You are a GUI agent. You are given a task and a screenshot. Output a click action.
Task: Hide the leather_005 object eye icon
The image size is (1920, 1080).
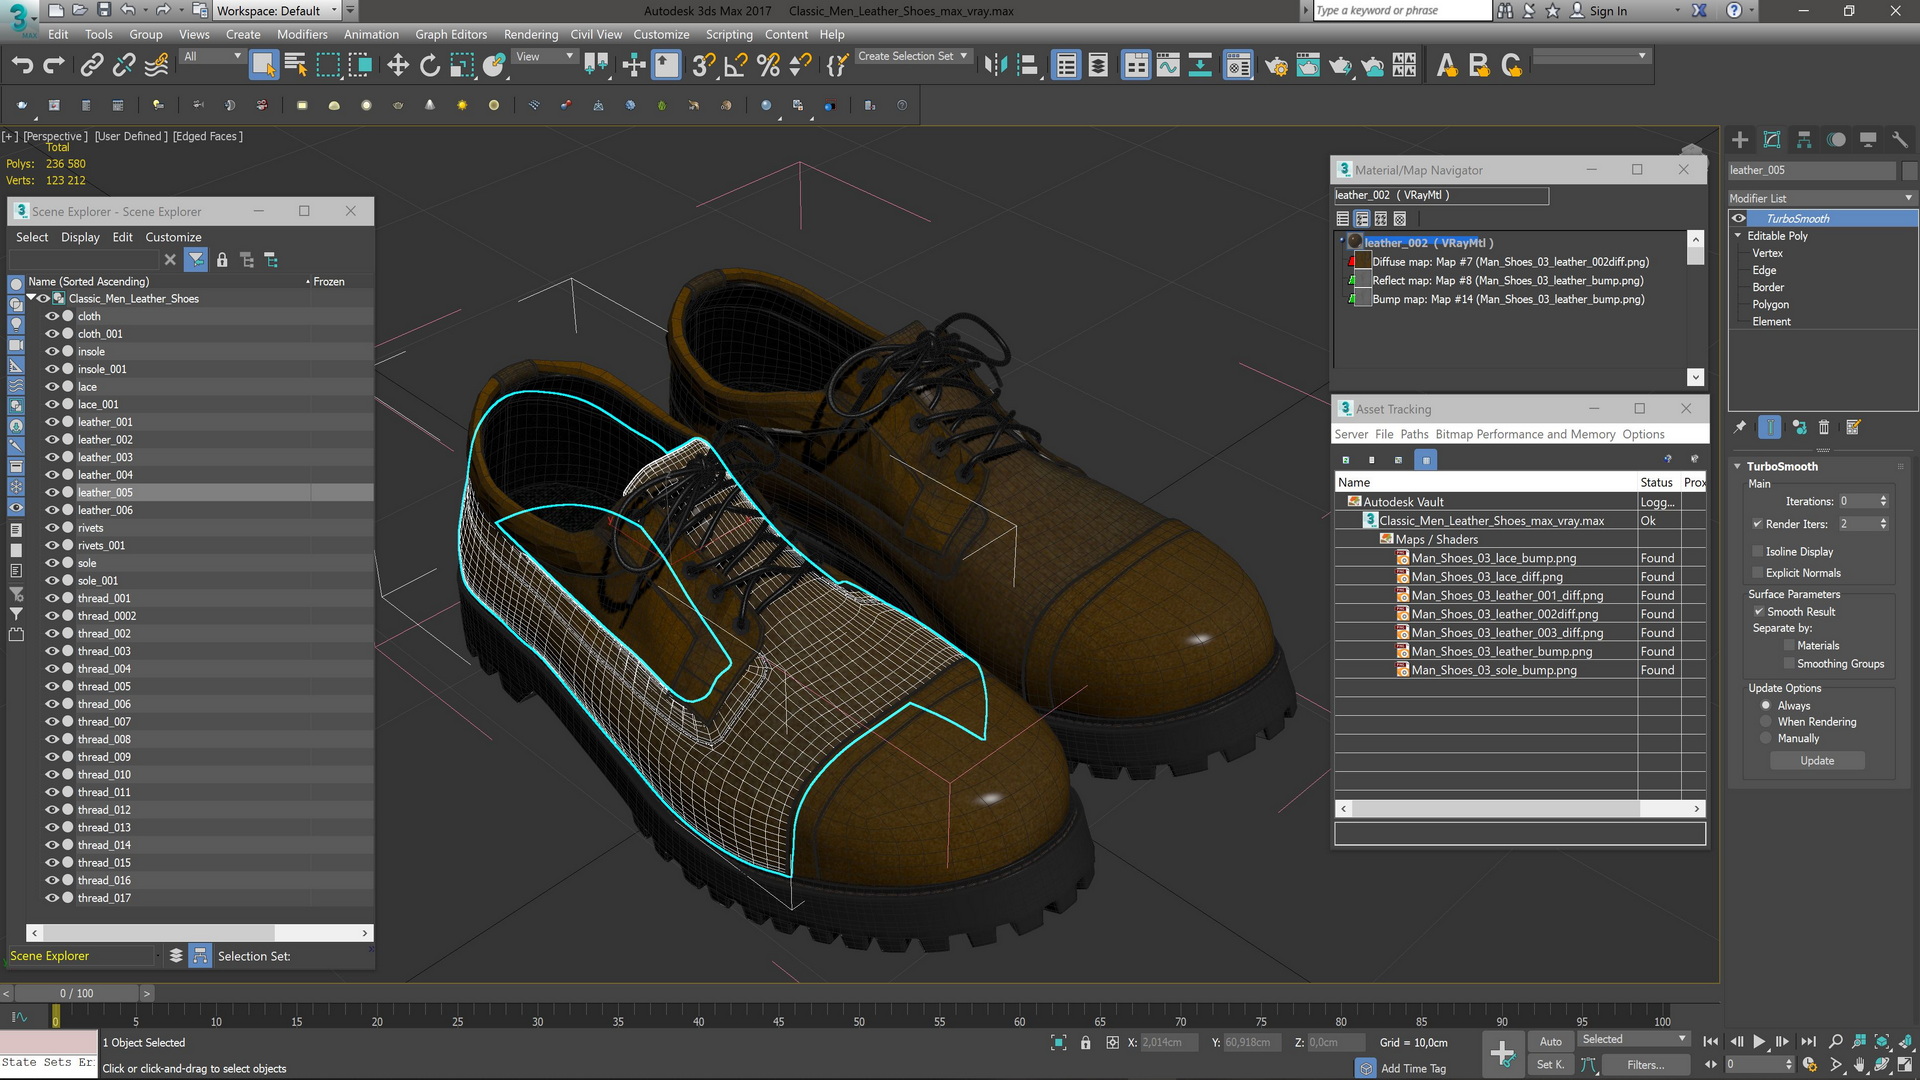click(52, 492)
